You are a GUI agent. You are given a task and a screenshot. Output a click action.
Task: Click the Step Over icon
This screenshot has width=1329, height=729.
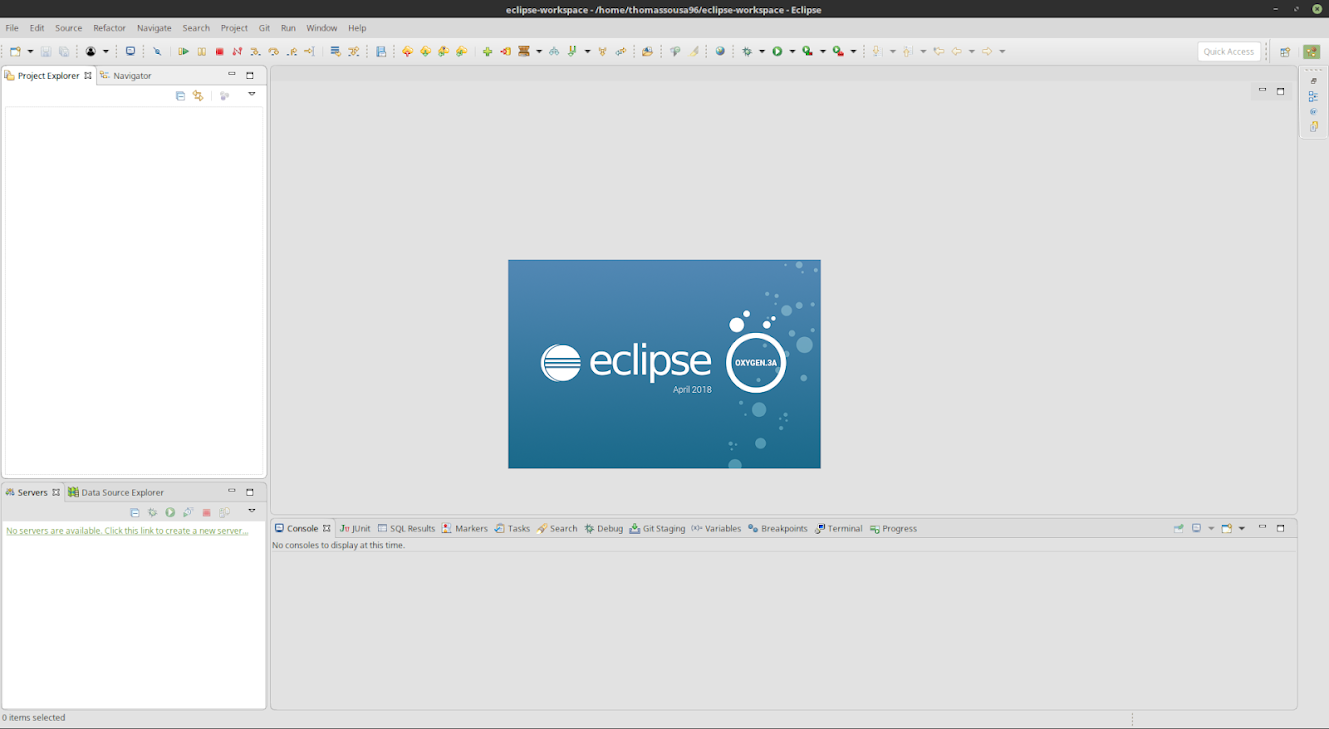coord(273,51)
